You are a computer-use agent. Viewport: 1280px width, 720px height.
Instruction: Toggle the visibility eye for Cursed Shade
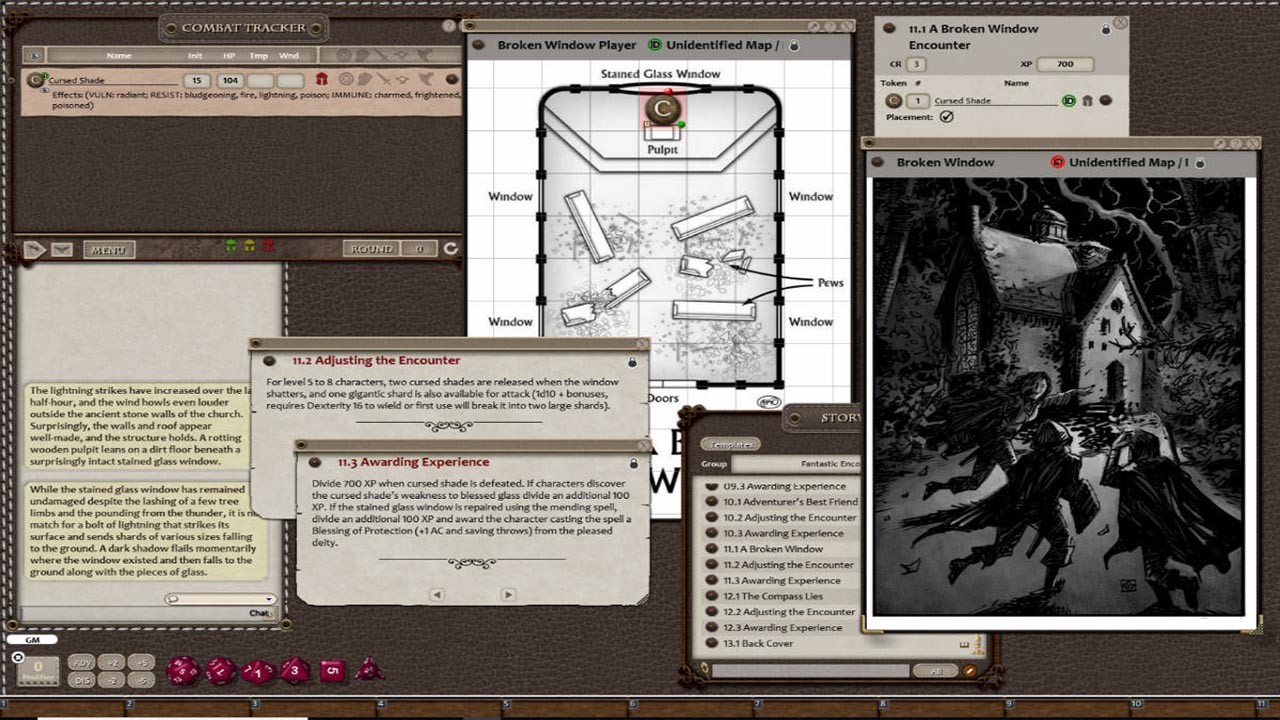[44, 90]
